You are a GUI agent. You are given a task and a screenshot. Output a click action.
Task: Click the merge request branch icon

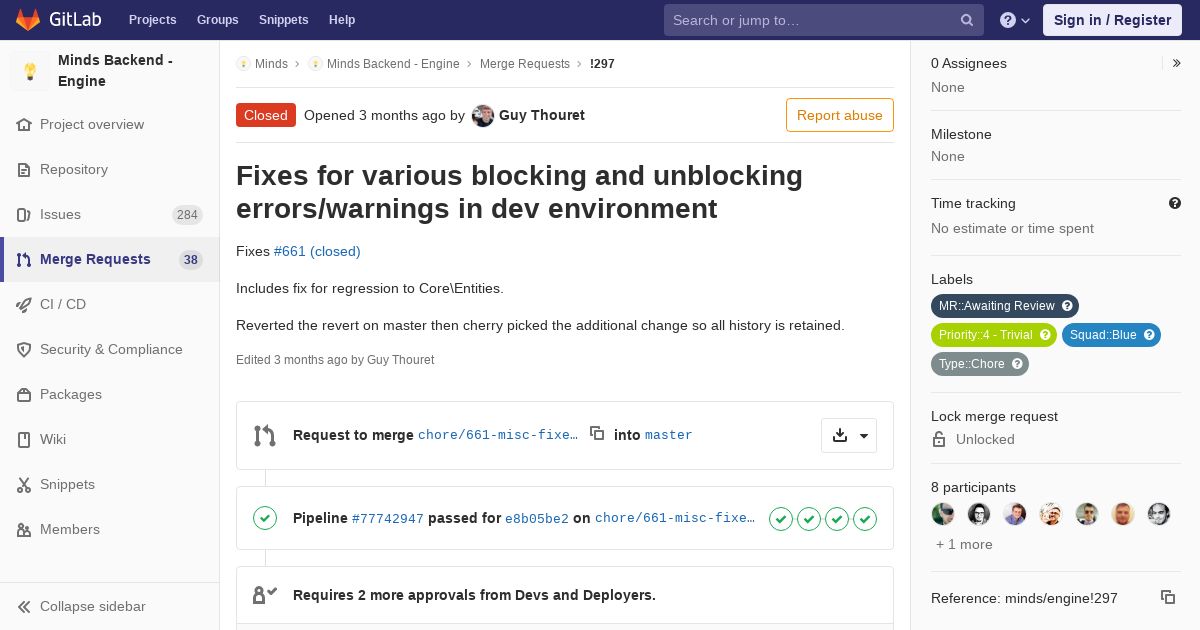[265, 435]
